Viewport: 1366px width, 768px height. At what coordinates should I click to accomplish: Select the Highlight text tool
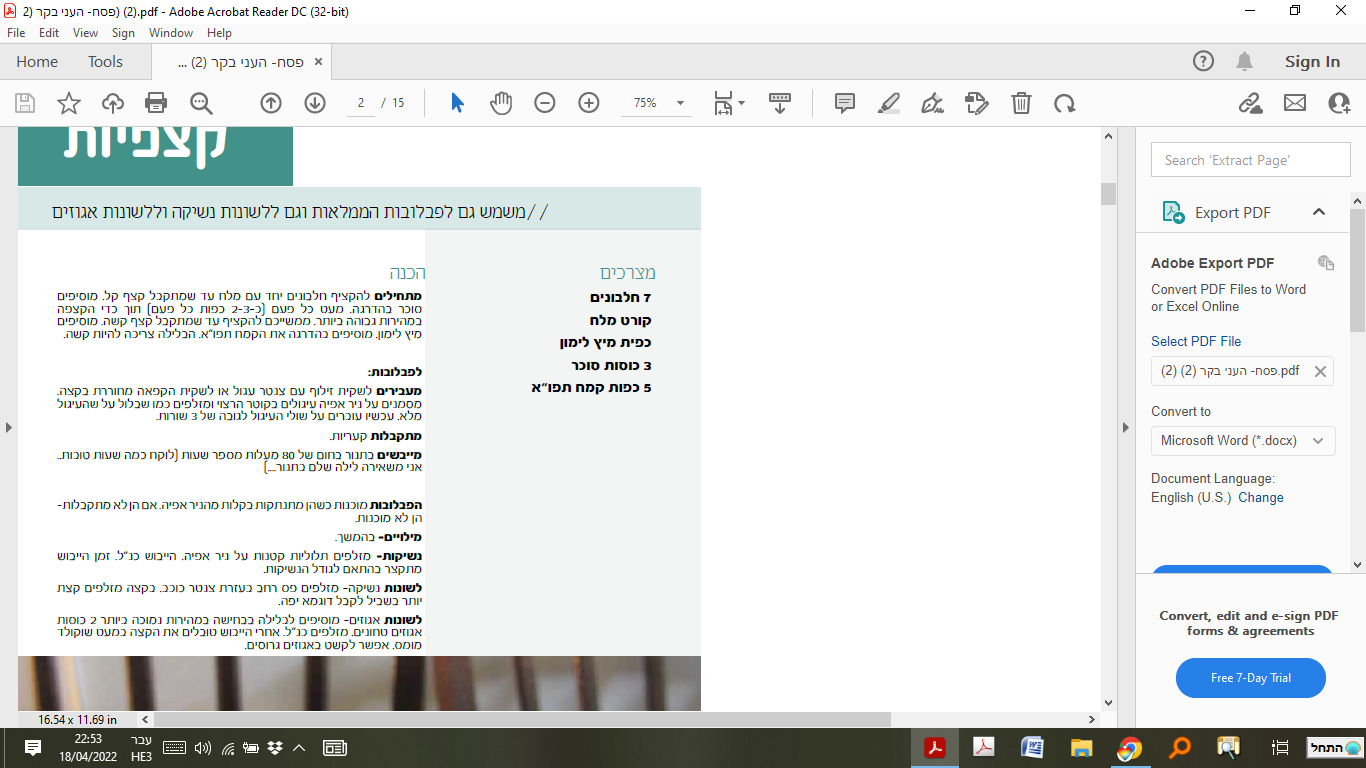tap(888, 103)
